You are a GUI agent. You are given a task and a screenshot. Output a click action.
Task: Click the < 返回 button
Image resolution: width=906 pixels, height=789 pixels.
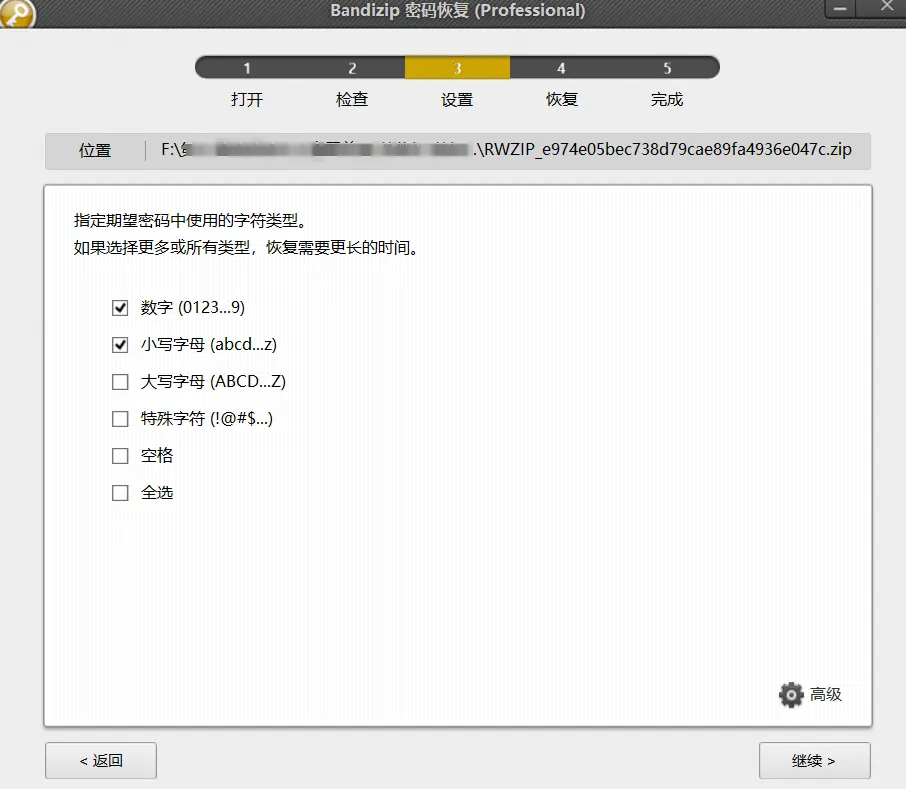tap(101, 761)
